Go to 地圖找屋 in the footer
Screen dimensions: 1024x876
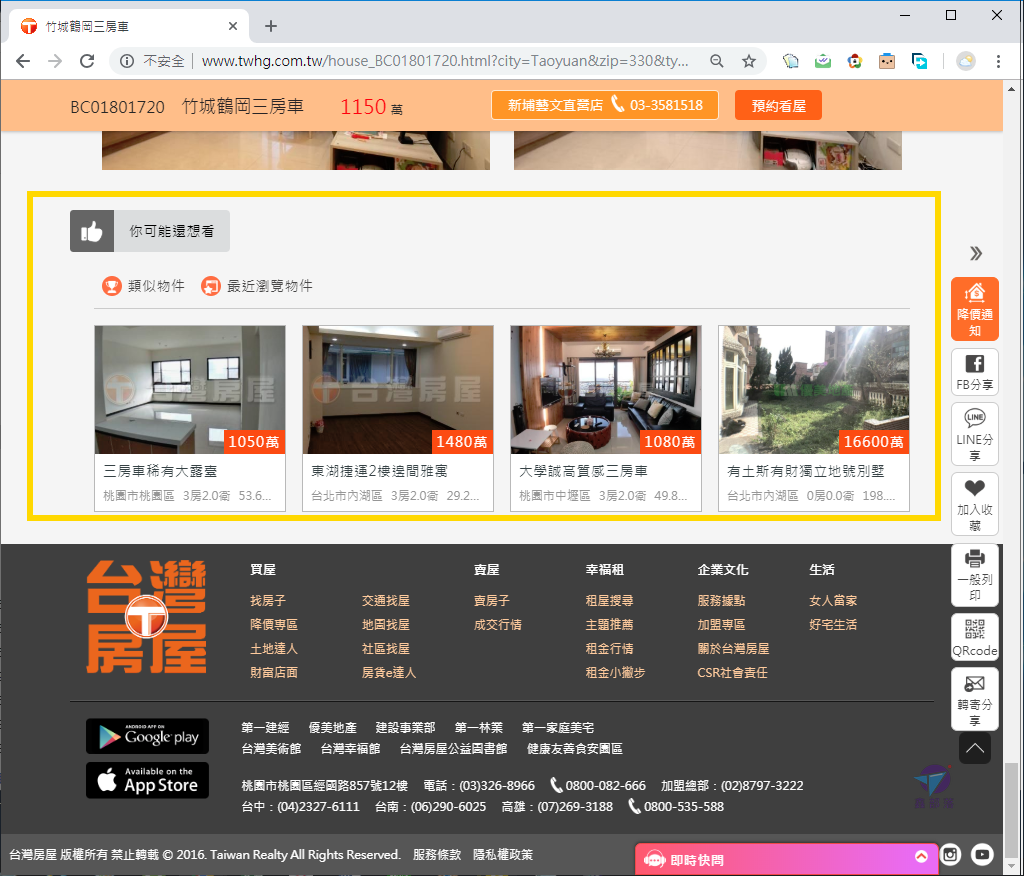pos(386,625)
